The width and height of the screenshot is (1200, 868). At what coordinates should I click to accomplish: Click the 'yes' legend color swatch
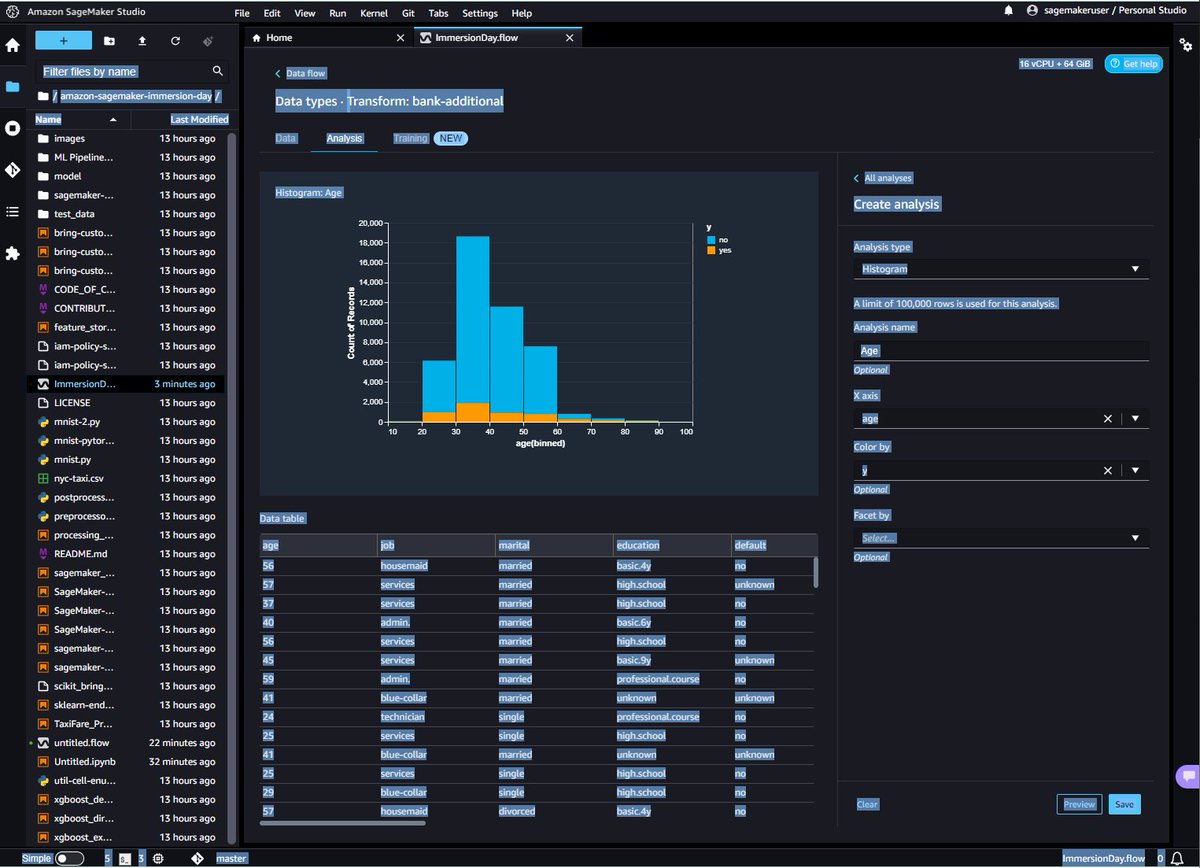pyautogui.click(x=711, y=250)
